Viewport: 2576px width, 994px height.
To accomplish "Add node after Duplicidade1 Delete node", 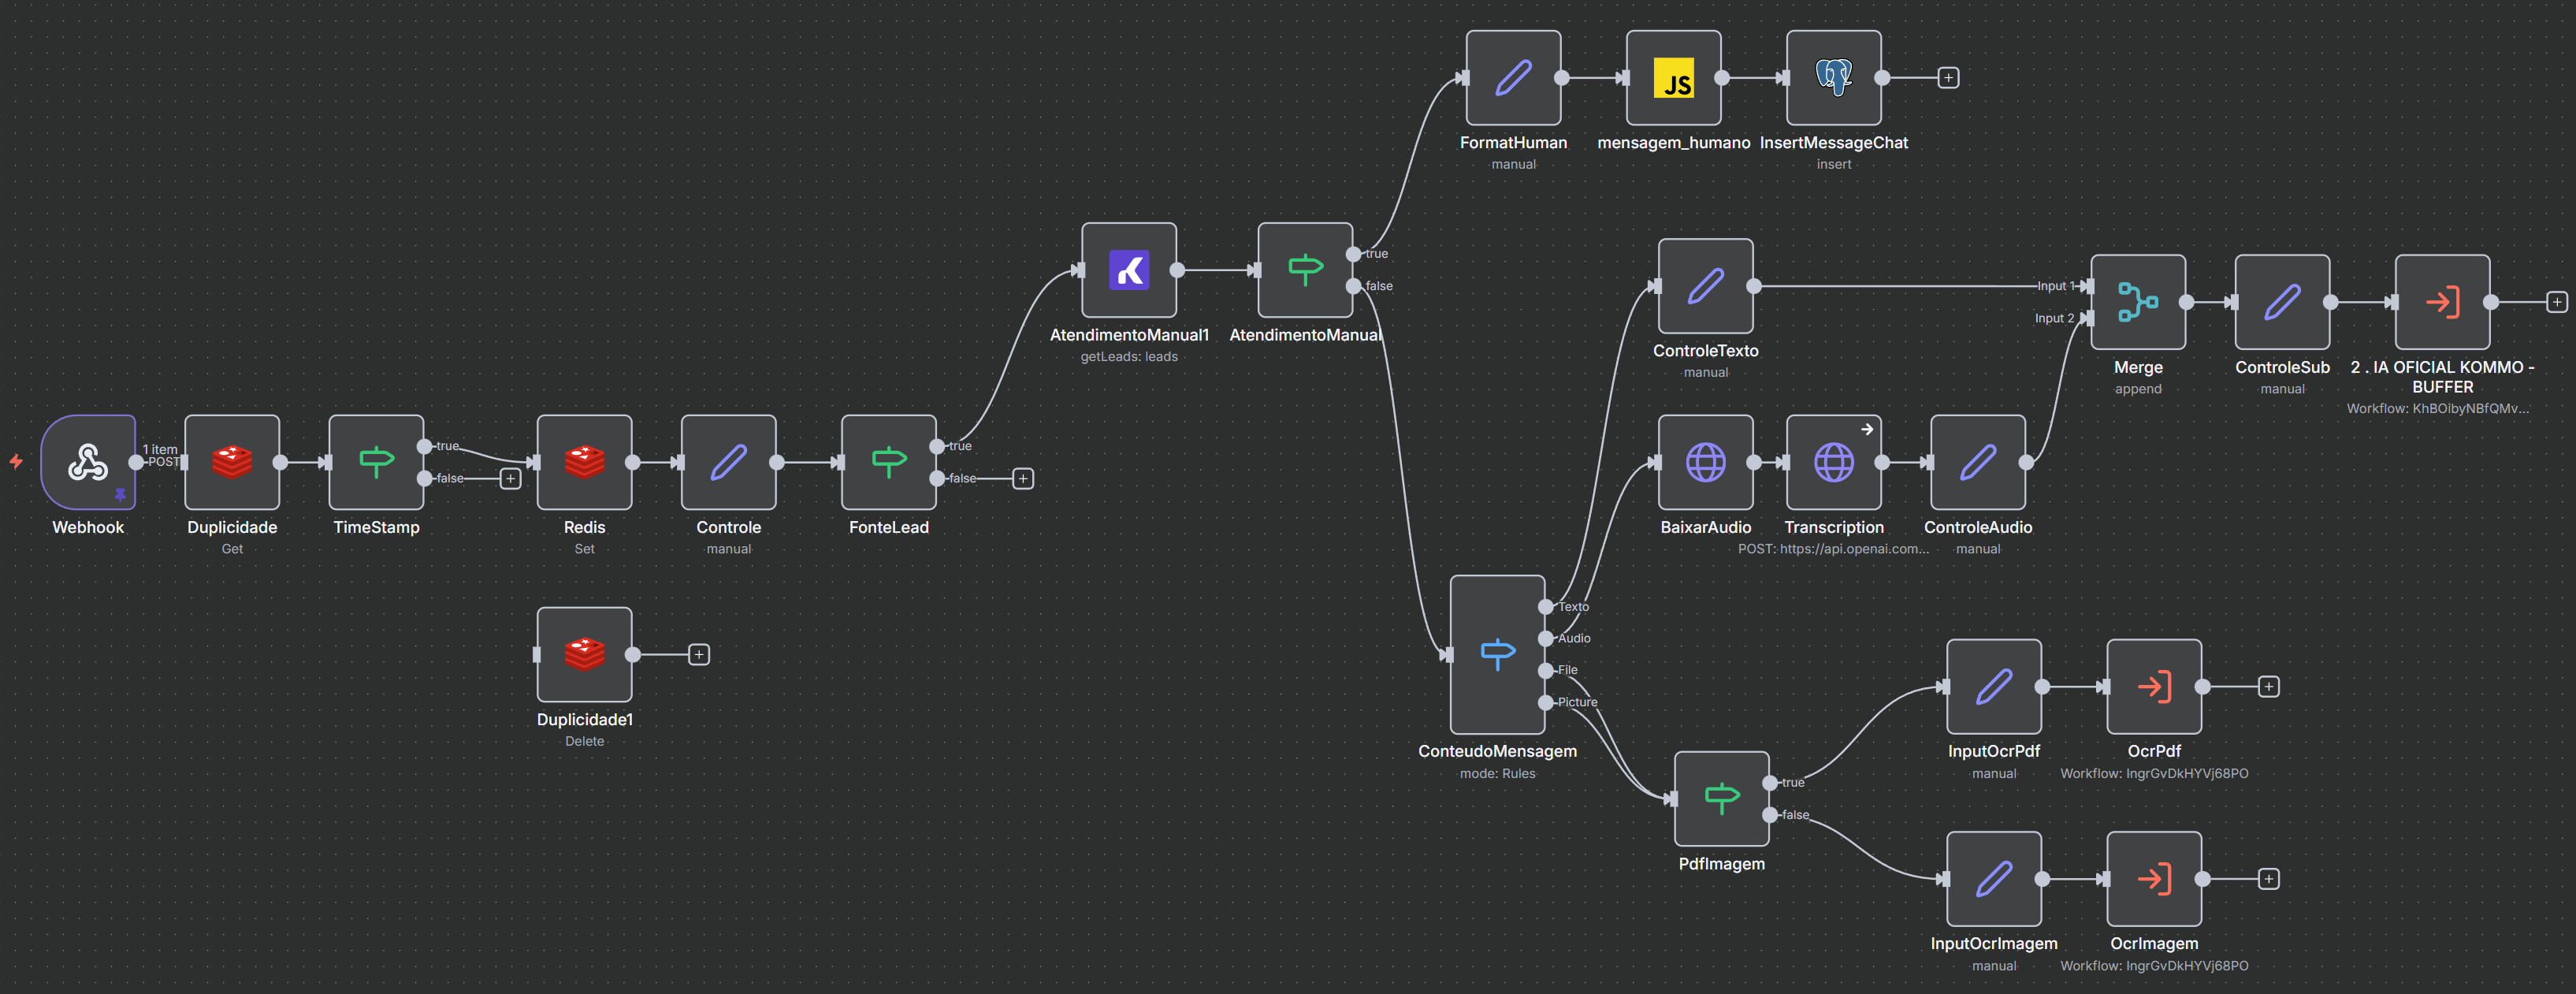I will (x=699, y=655).
